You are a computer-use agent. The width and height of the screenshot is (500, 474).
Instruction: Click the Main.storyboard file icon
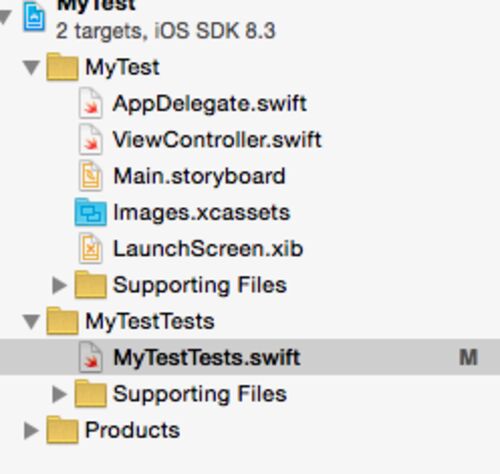click(91, 176)
